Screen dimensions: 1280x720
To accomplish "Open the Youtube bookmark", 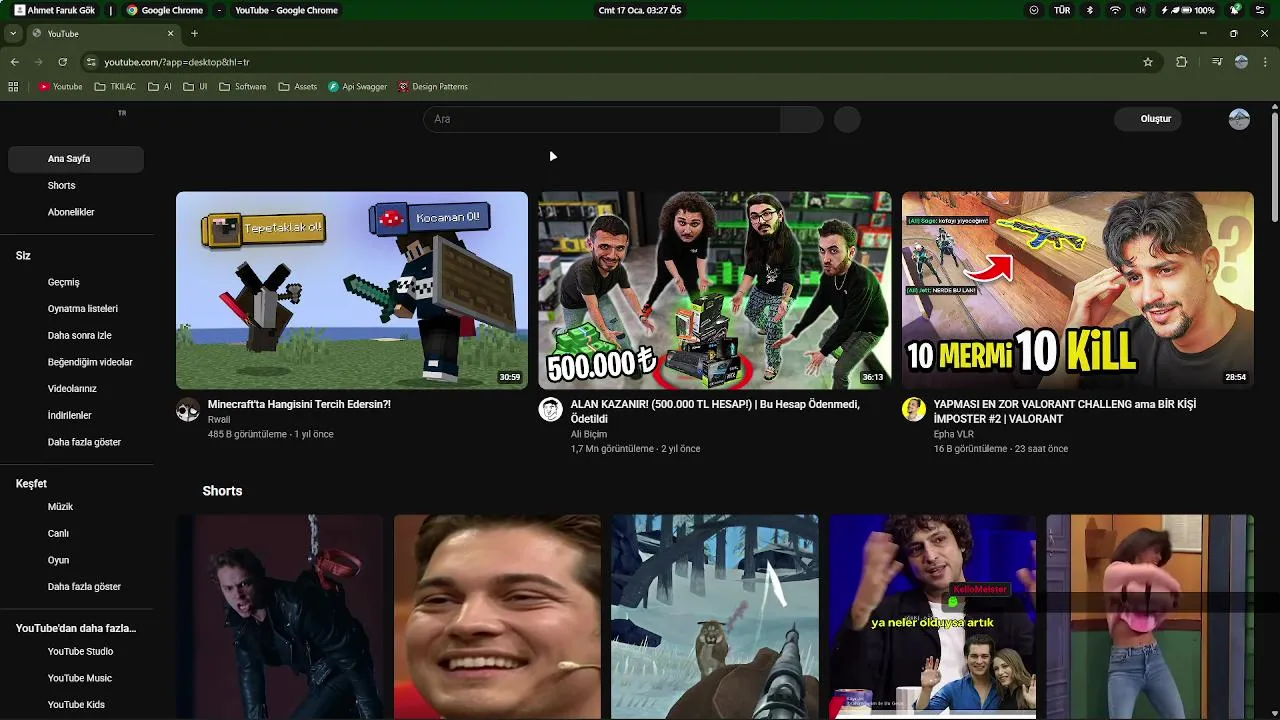I will [x=60, y=87].
